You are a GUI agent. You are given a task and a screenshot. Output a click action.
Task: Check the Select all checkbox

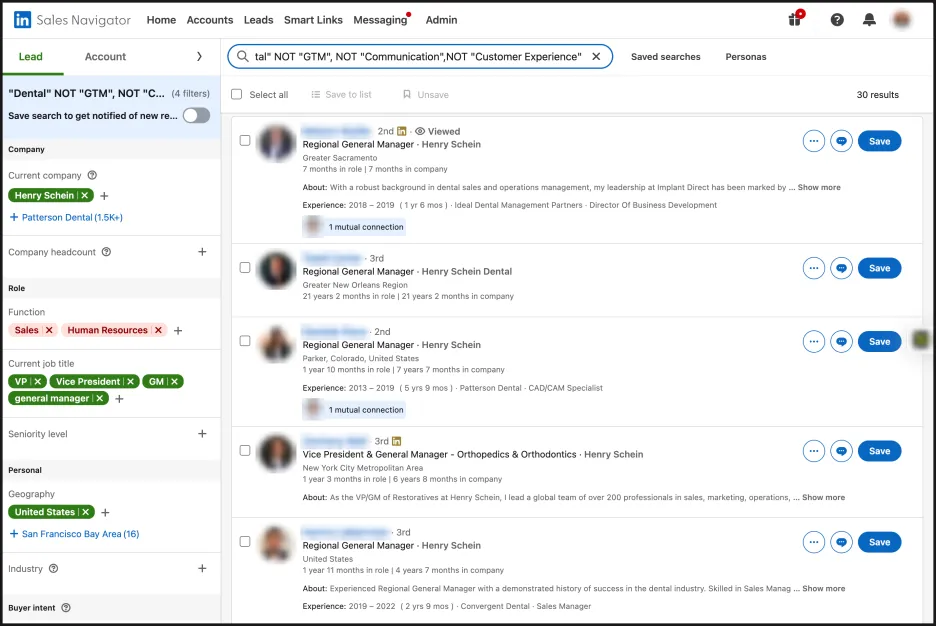(236, 94)
